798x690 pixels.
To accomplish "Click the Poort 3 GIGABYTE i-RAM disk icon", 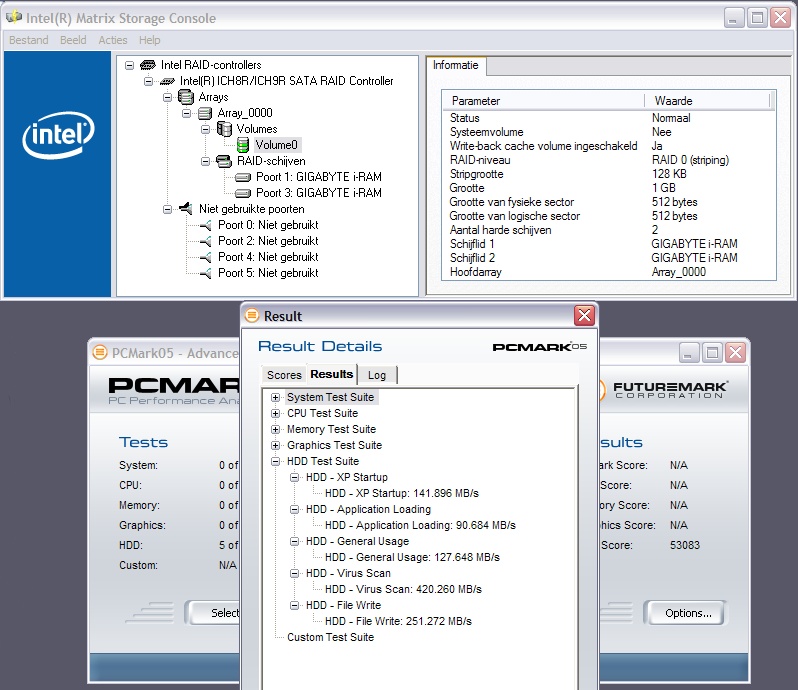I will [243, 193].
